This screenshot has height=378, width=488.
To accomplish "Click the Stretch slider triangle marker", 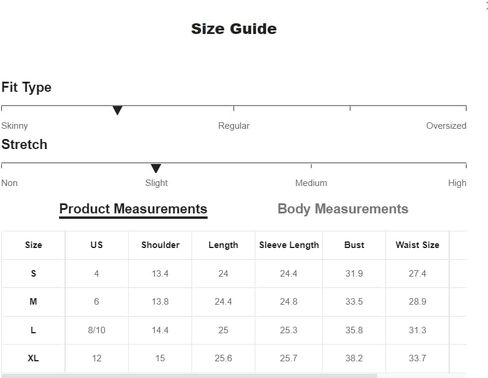I will (x=156, y=168).
